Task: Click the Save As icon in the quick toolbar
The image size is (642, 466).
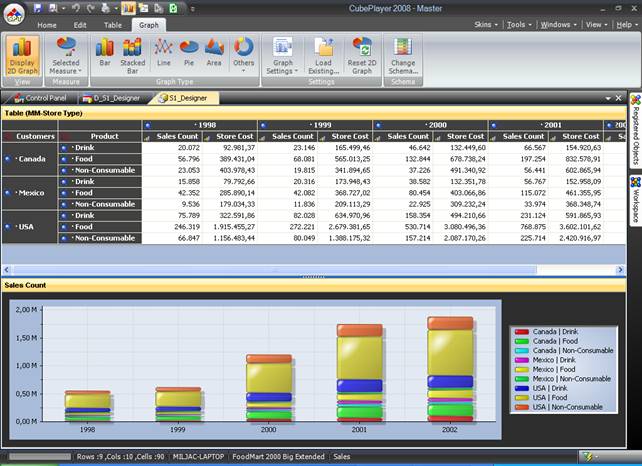Action: [x=53, y=8]
